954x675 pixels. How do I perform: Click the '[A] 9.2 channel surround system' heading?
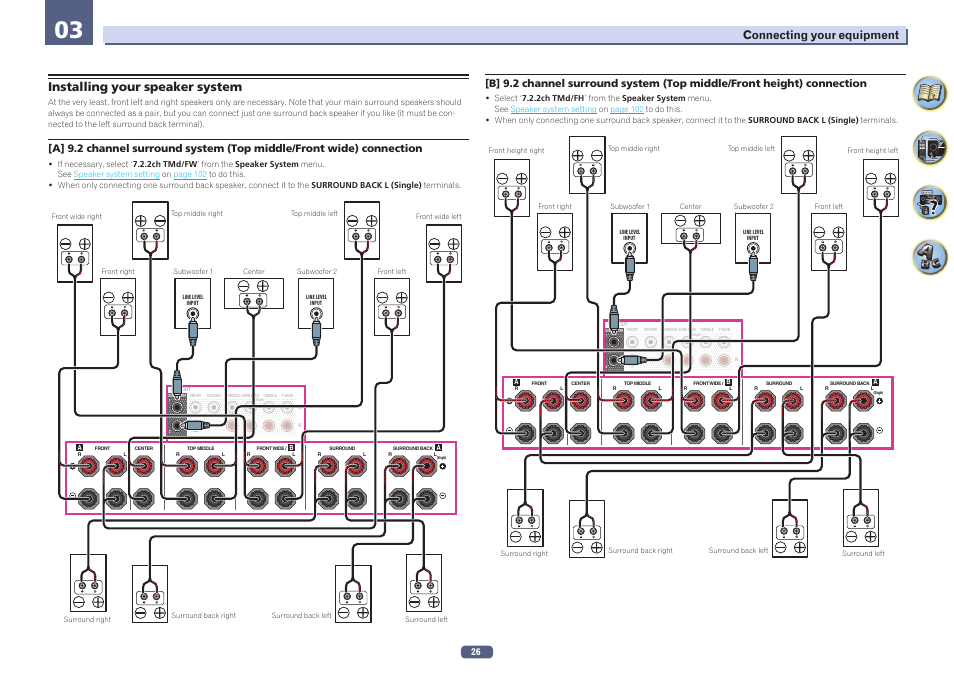click(x=235, y=148)
